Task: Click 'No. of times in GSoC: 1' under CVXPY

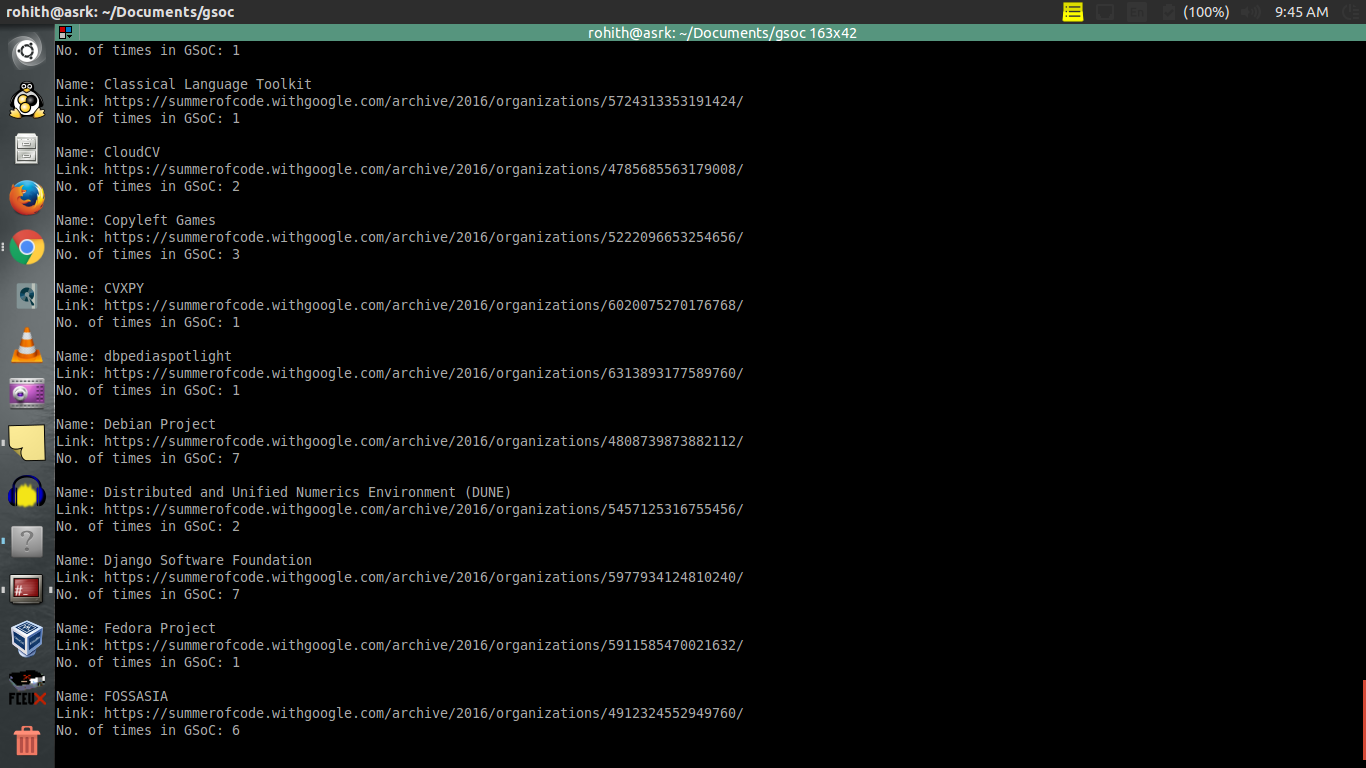Action: click(148, 322)
